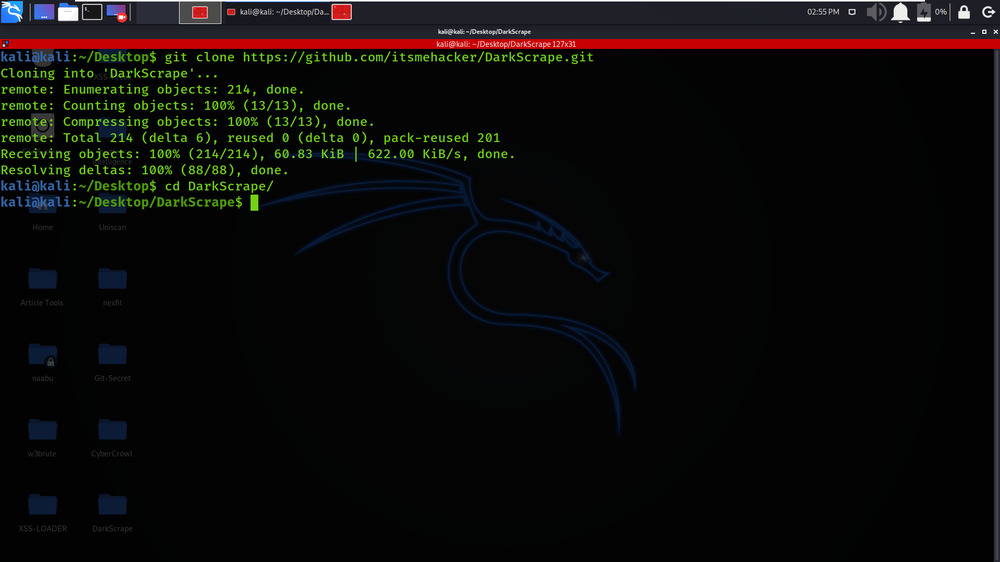Click the window title kali@kali: ~/Desktop/DarkScrape
Screen dimensions: 1000x562
[x=484, y=31]
